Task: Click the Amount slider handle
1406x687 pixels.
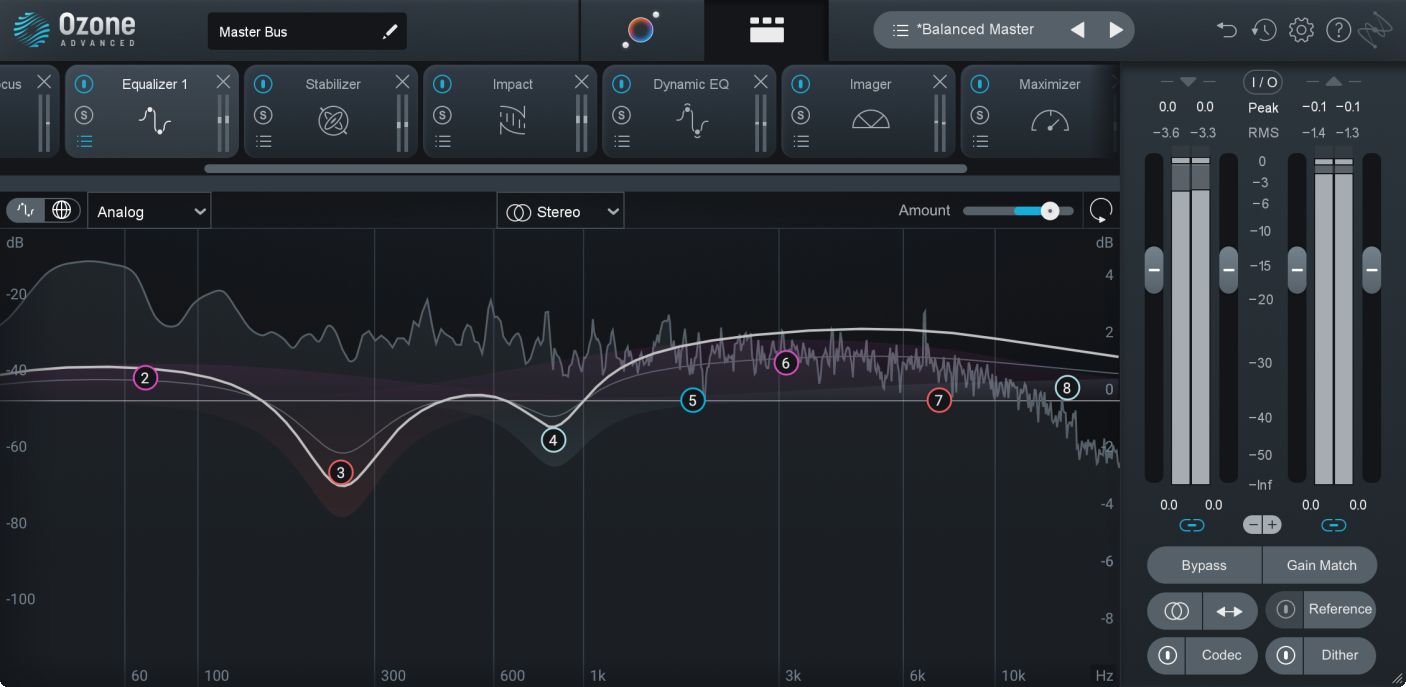Action: point(1049,211)
